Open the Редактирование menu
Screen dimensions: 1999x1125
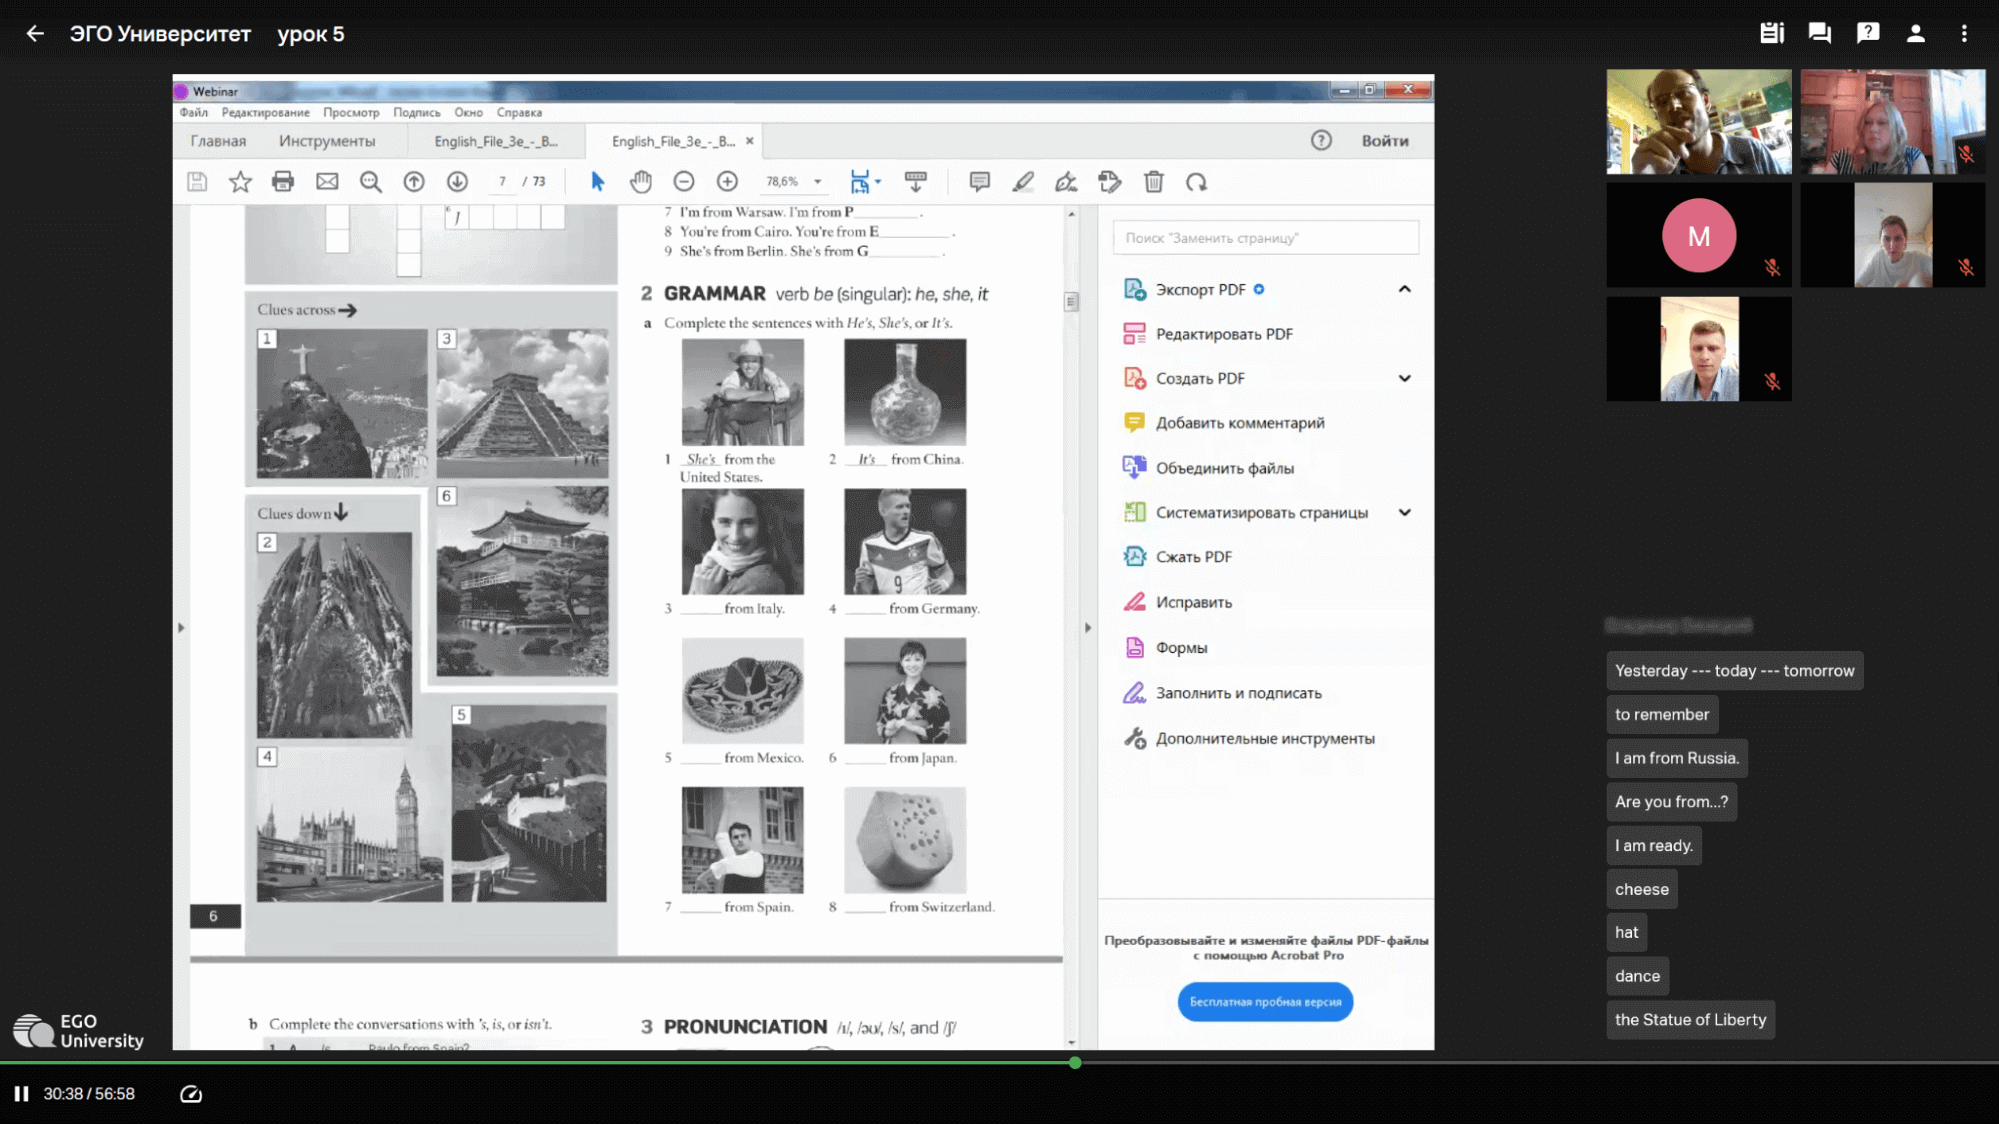tap(266, 113)
